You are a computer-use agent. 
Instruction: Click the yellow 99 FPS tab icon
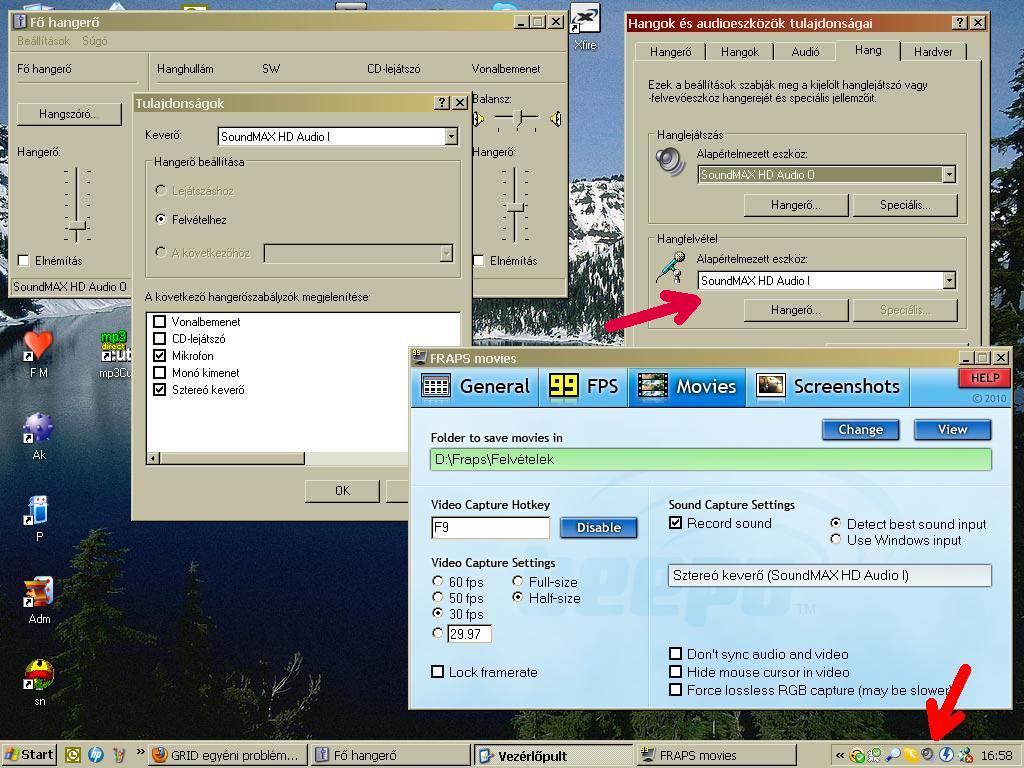tap(563, 386)
